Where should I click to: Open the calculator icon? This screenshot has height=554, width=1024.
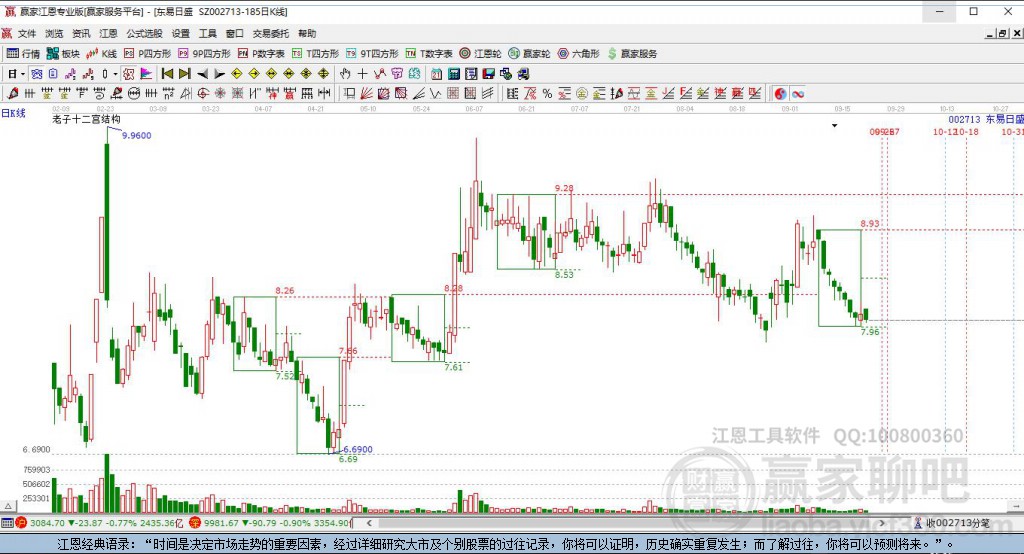[x=454, y=74]
